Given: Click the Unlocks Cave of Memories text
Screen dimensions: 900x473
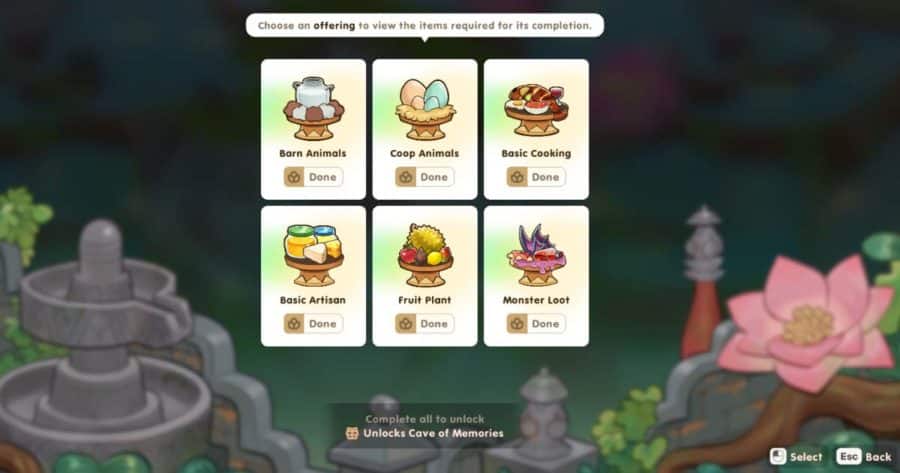Looking at the screenshot, I should point(433,433).
